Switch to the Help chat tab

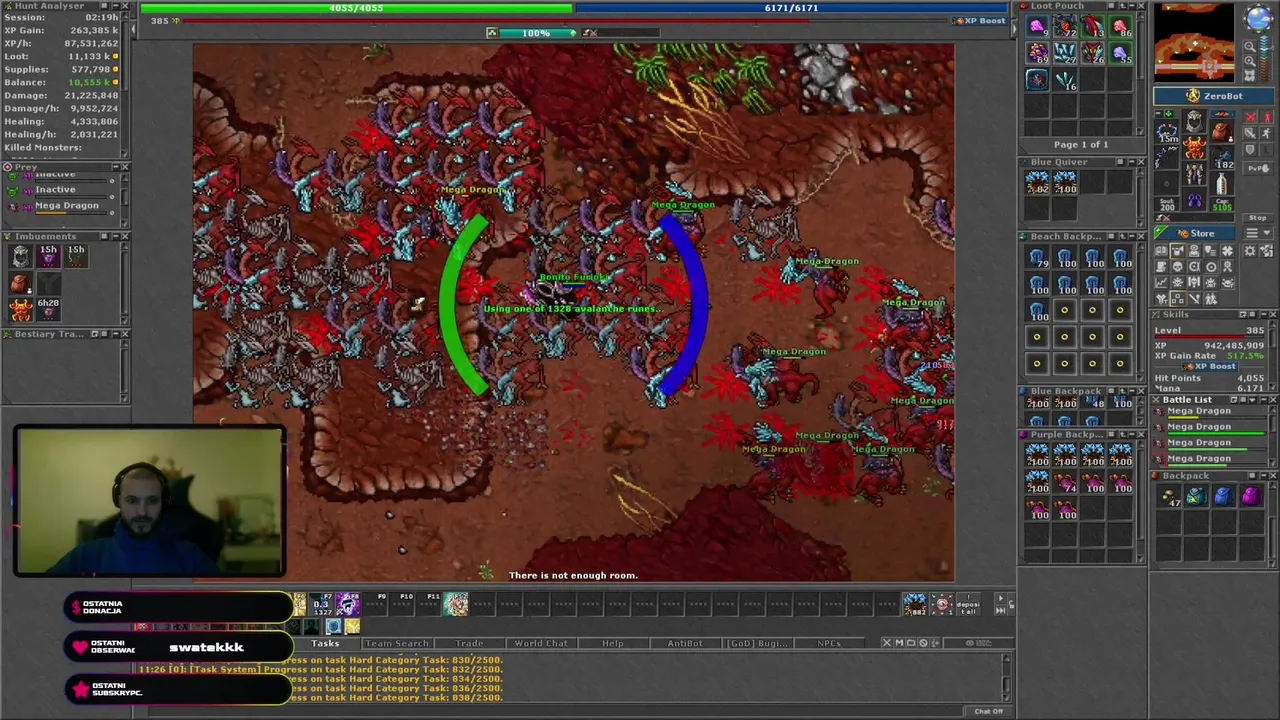[613, 643]
